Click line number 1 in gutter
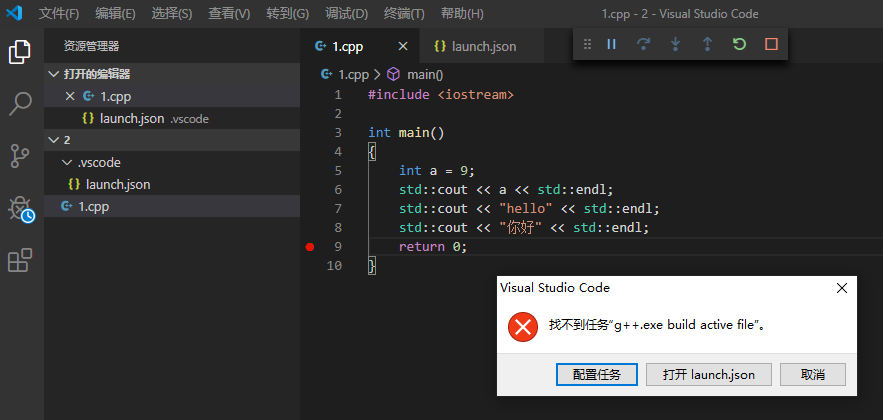 point(338,95)
